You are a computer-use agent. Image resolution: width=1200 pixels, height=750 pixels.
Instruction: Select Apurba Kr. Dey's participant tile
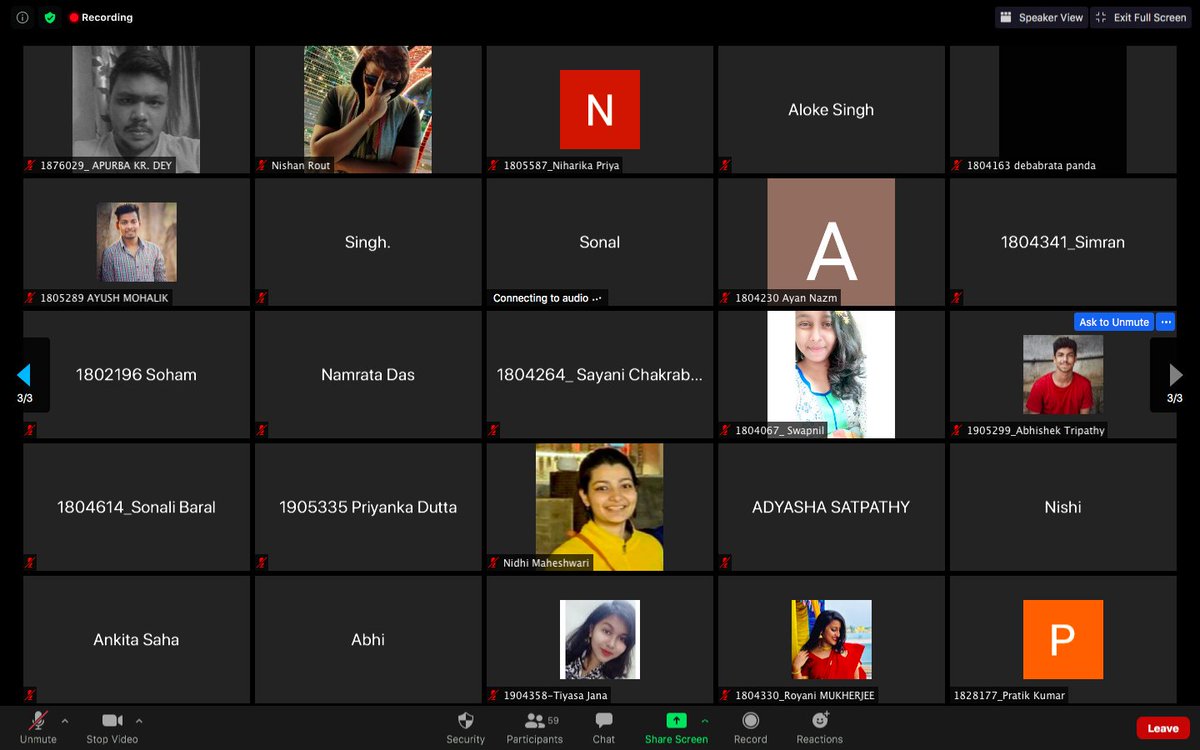[136, 110]
